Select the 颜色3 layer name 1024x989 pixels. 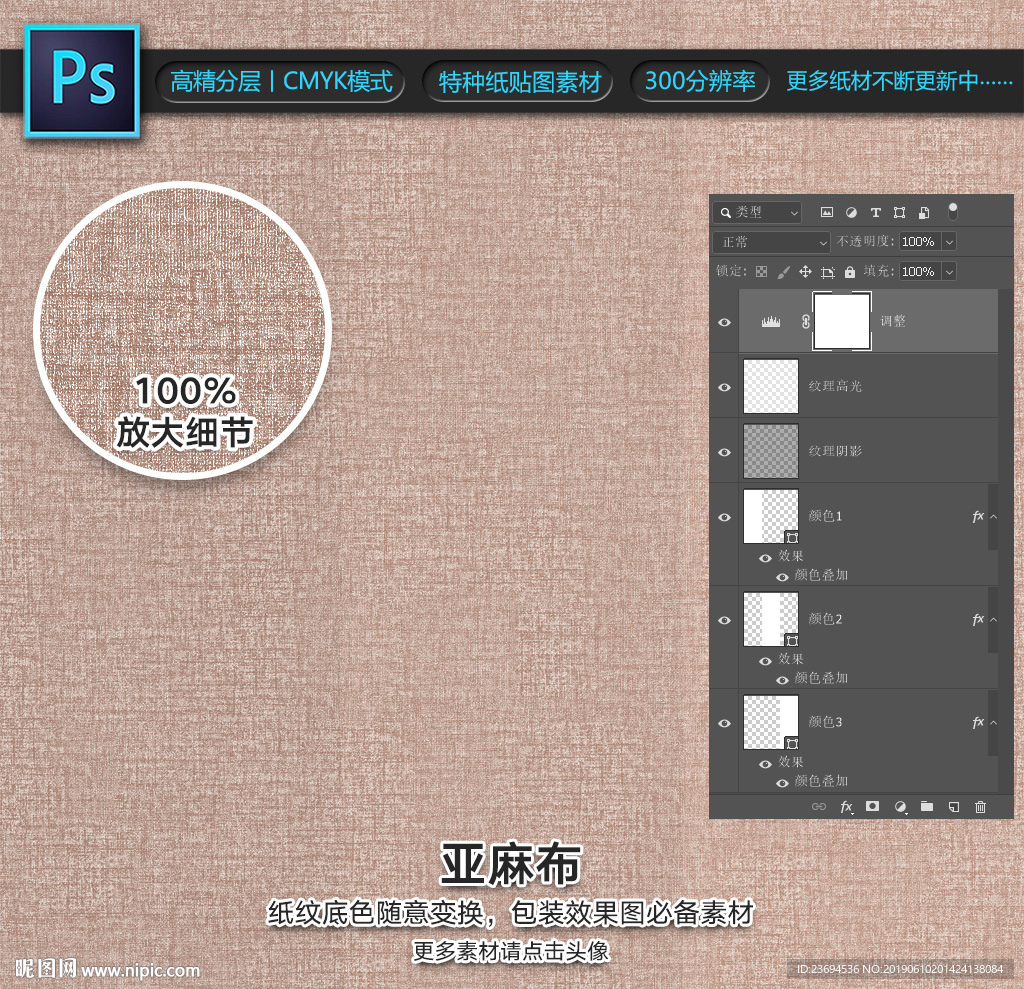(825, 722)
